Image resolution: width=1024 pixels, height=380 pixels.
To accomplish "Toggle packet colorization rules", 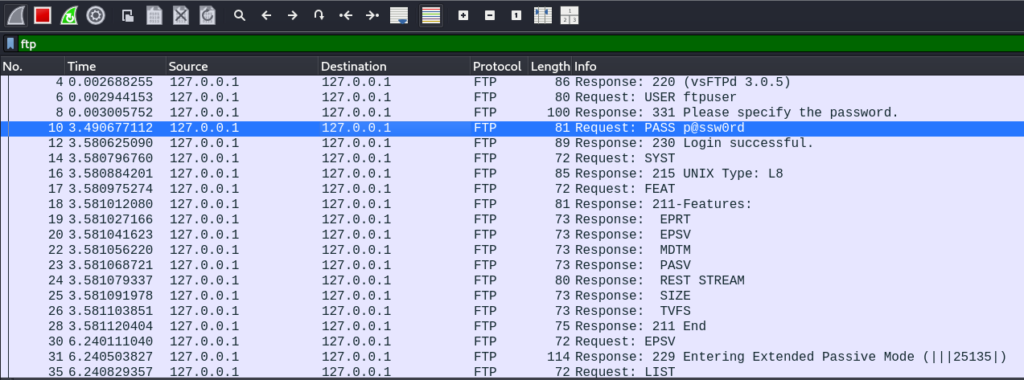I will (x=430, y=15).
